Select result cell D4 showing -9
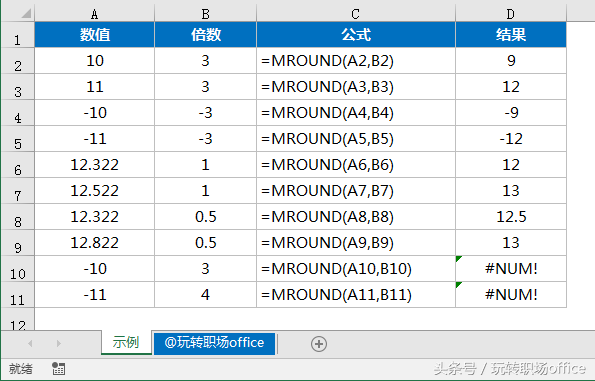 511,113
